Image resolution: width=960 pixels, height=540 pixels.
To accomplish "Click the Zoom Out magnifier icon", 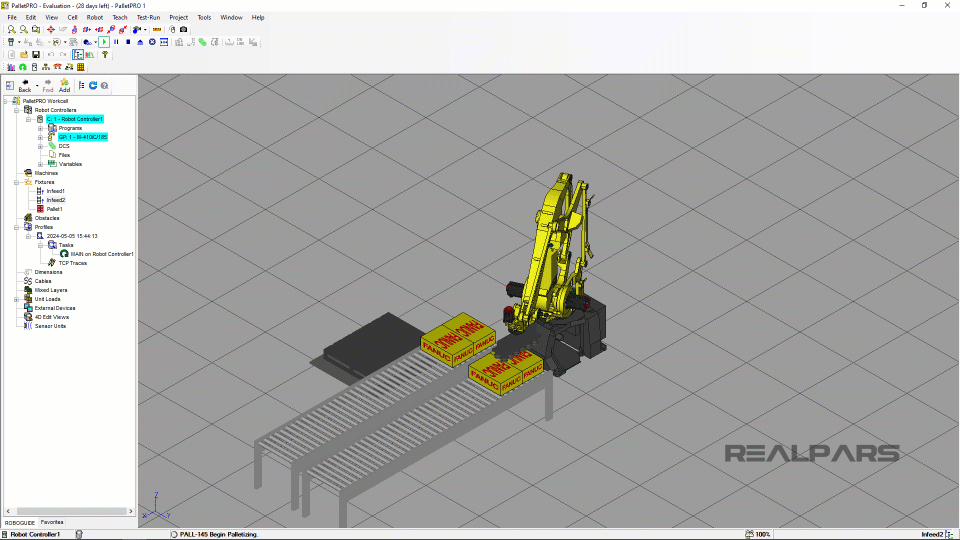I will click(23, 29).
